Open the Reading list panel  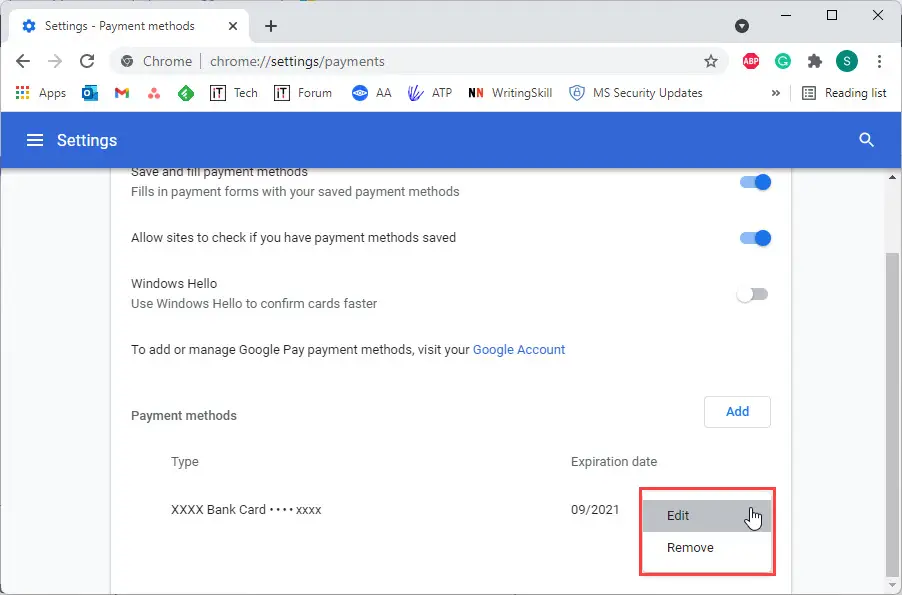(x=844, y=93)
